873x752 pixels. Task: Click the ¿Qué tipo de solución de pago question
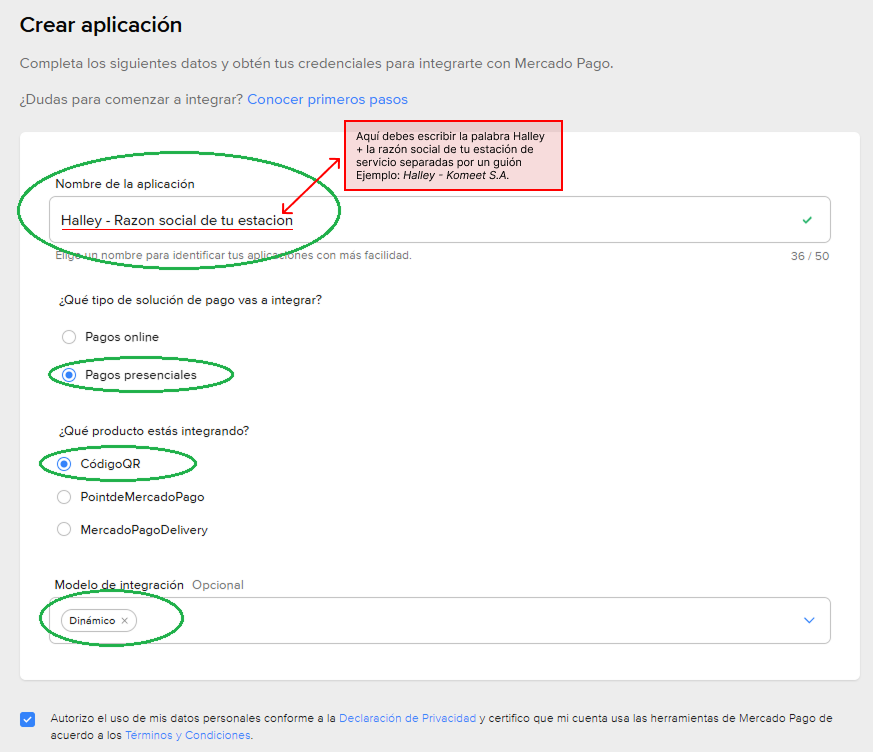click(x=190, y=300)
